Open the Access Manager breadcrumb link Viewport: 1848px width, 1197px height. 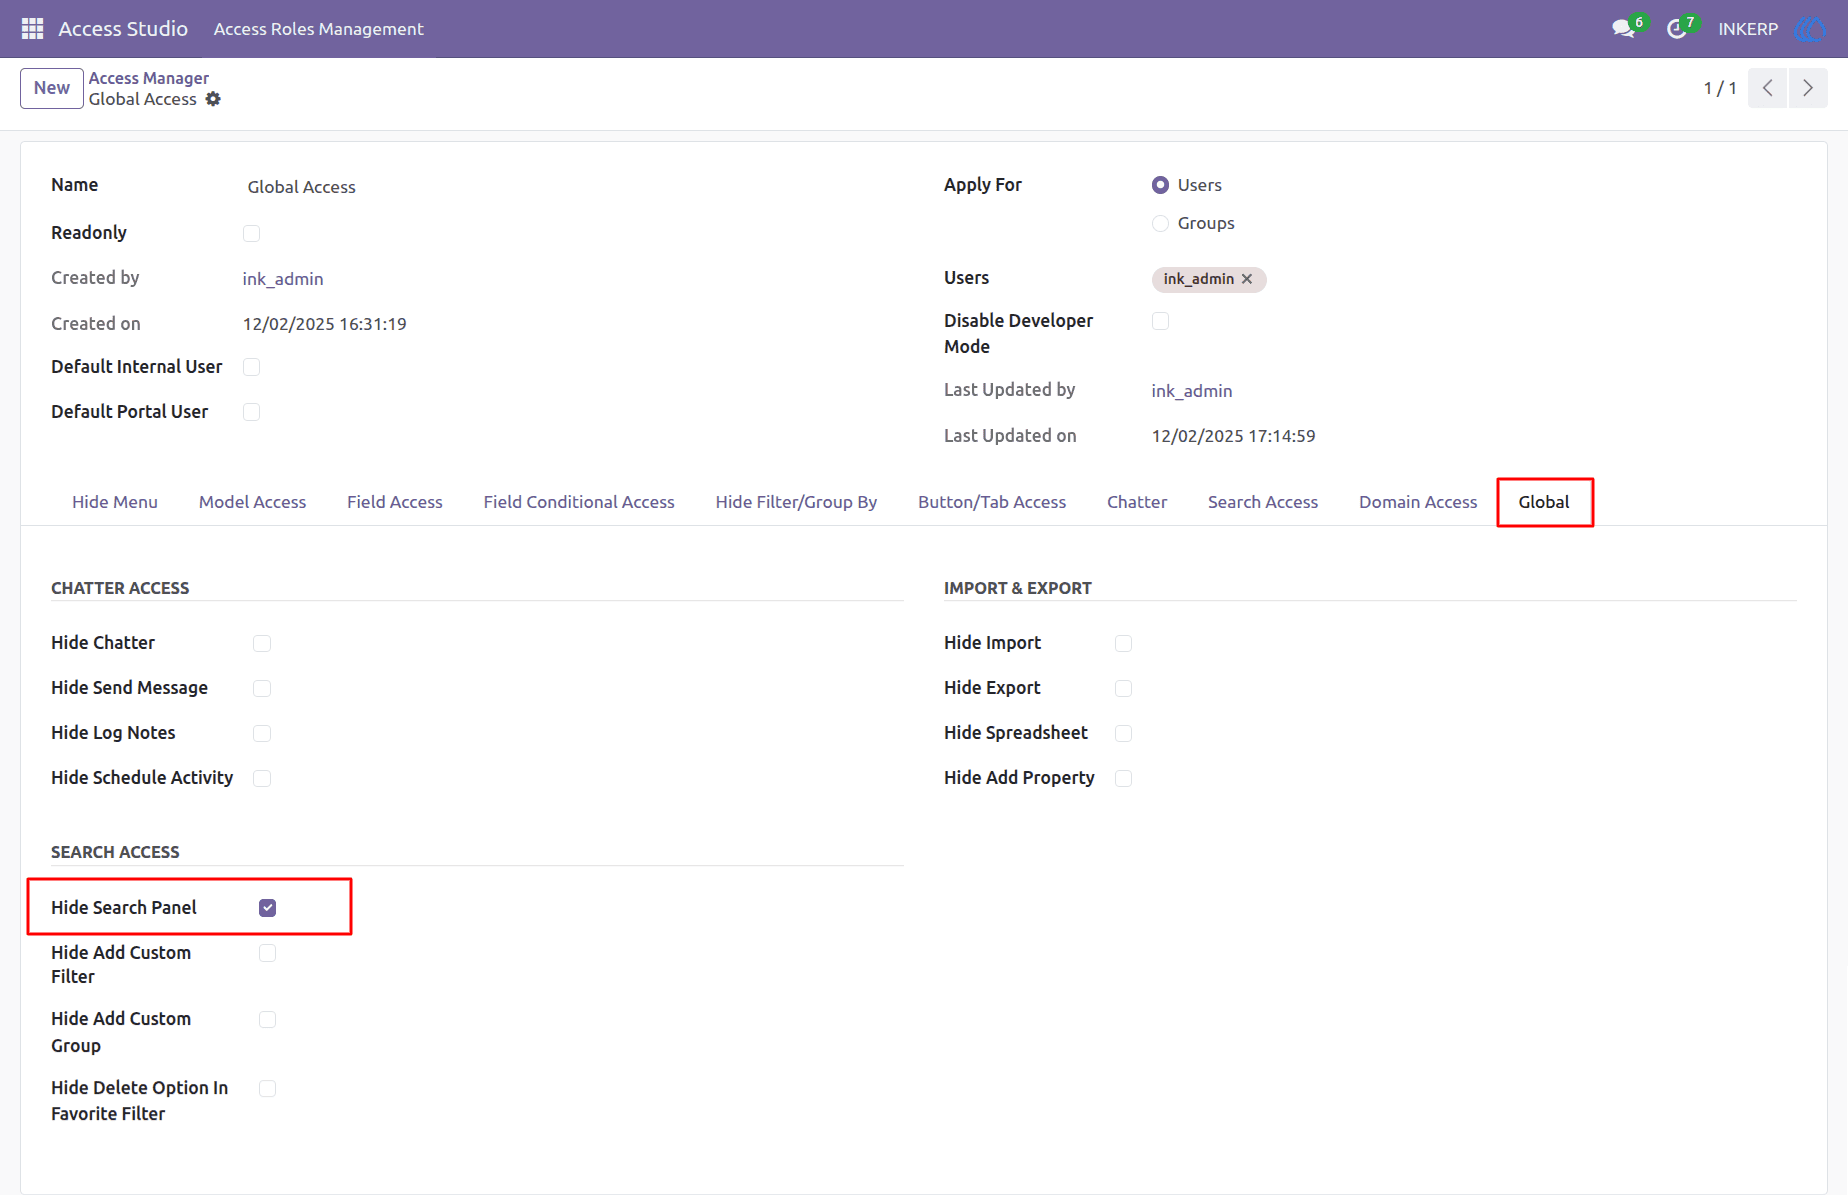[149, 78]
